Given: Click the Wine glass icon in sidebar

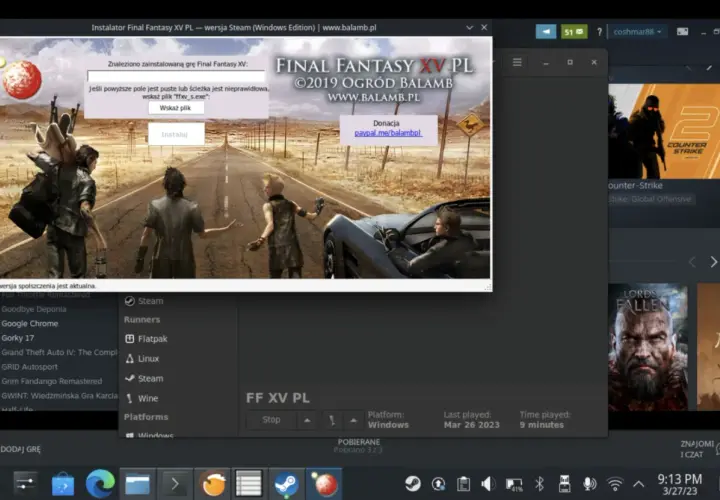Looking at the screenshot, I should pyautogui.click(x=129, y=398).
